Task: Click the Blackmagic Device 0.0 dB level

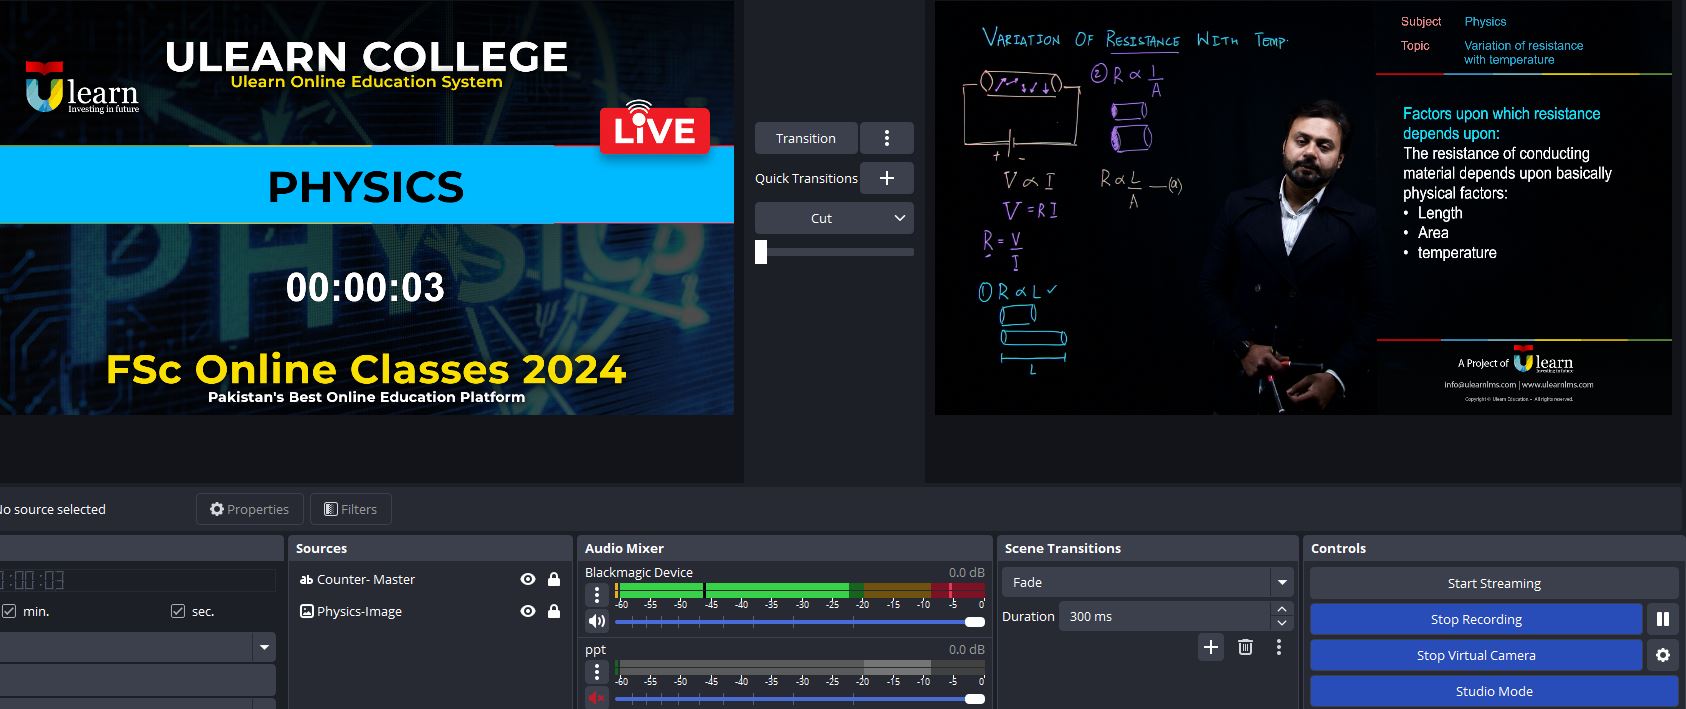Action: point(966,573)
